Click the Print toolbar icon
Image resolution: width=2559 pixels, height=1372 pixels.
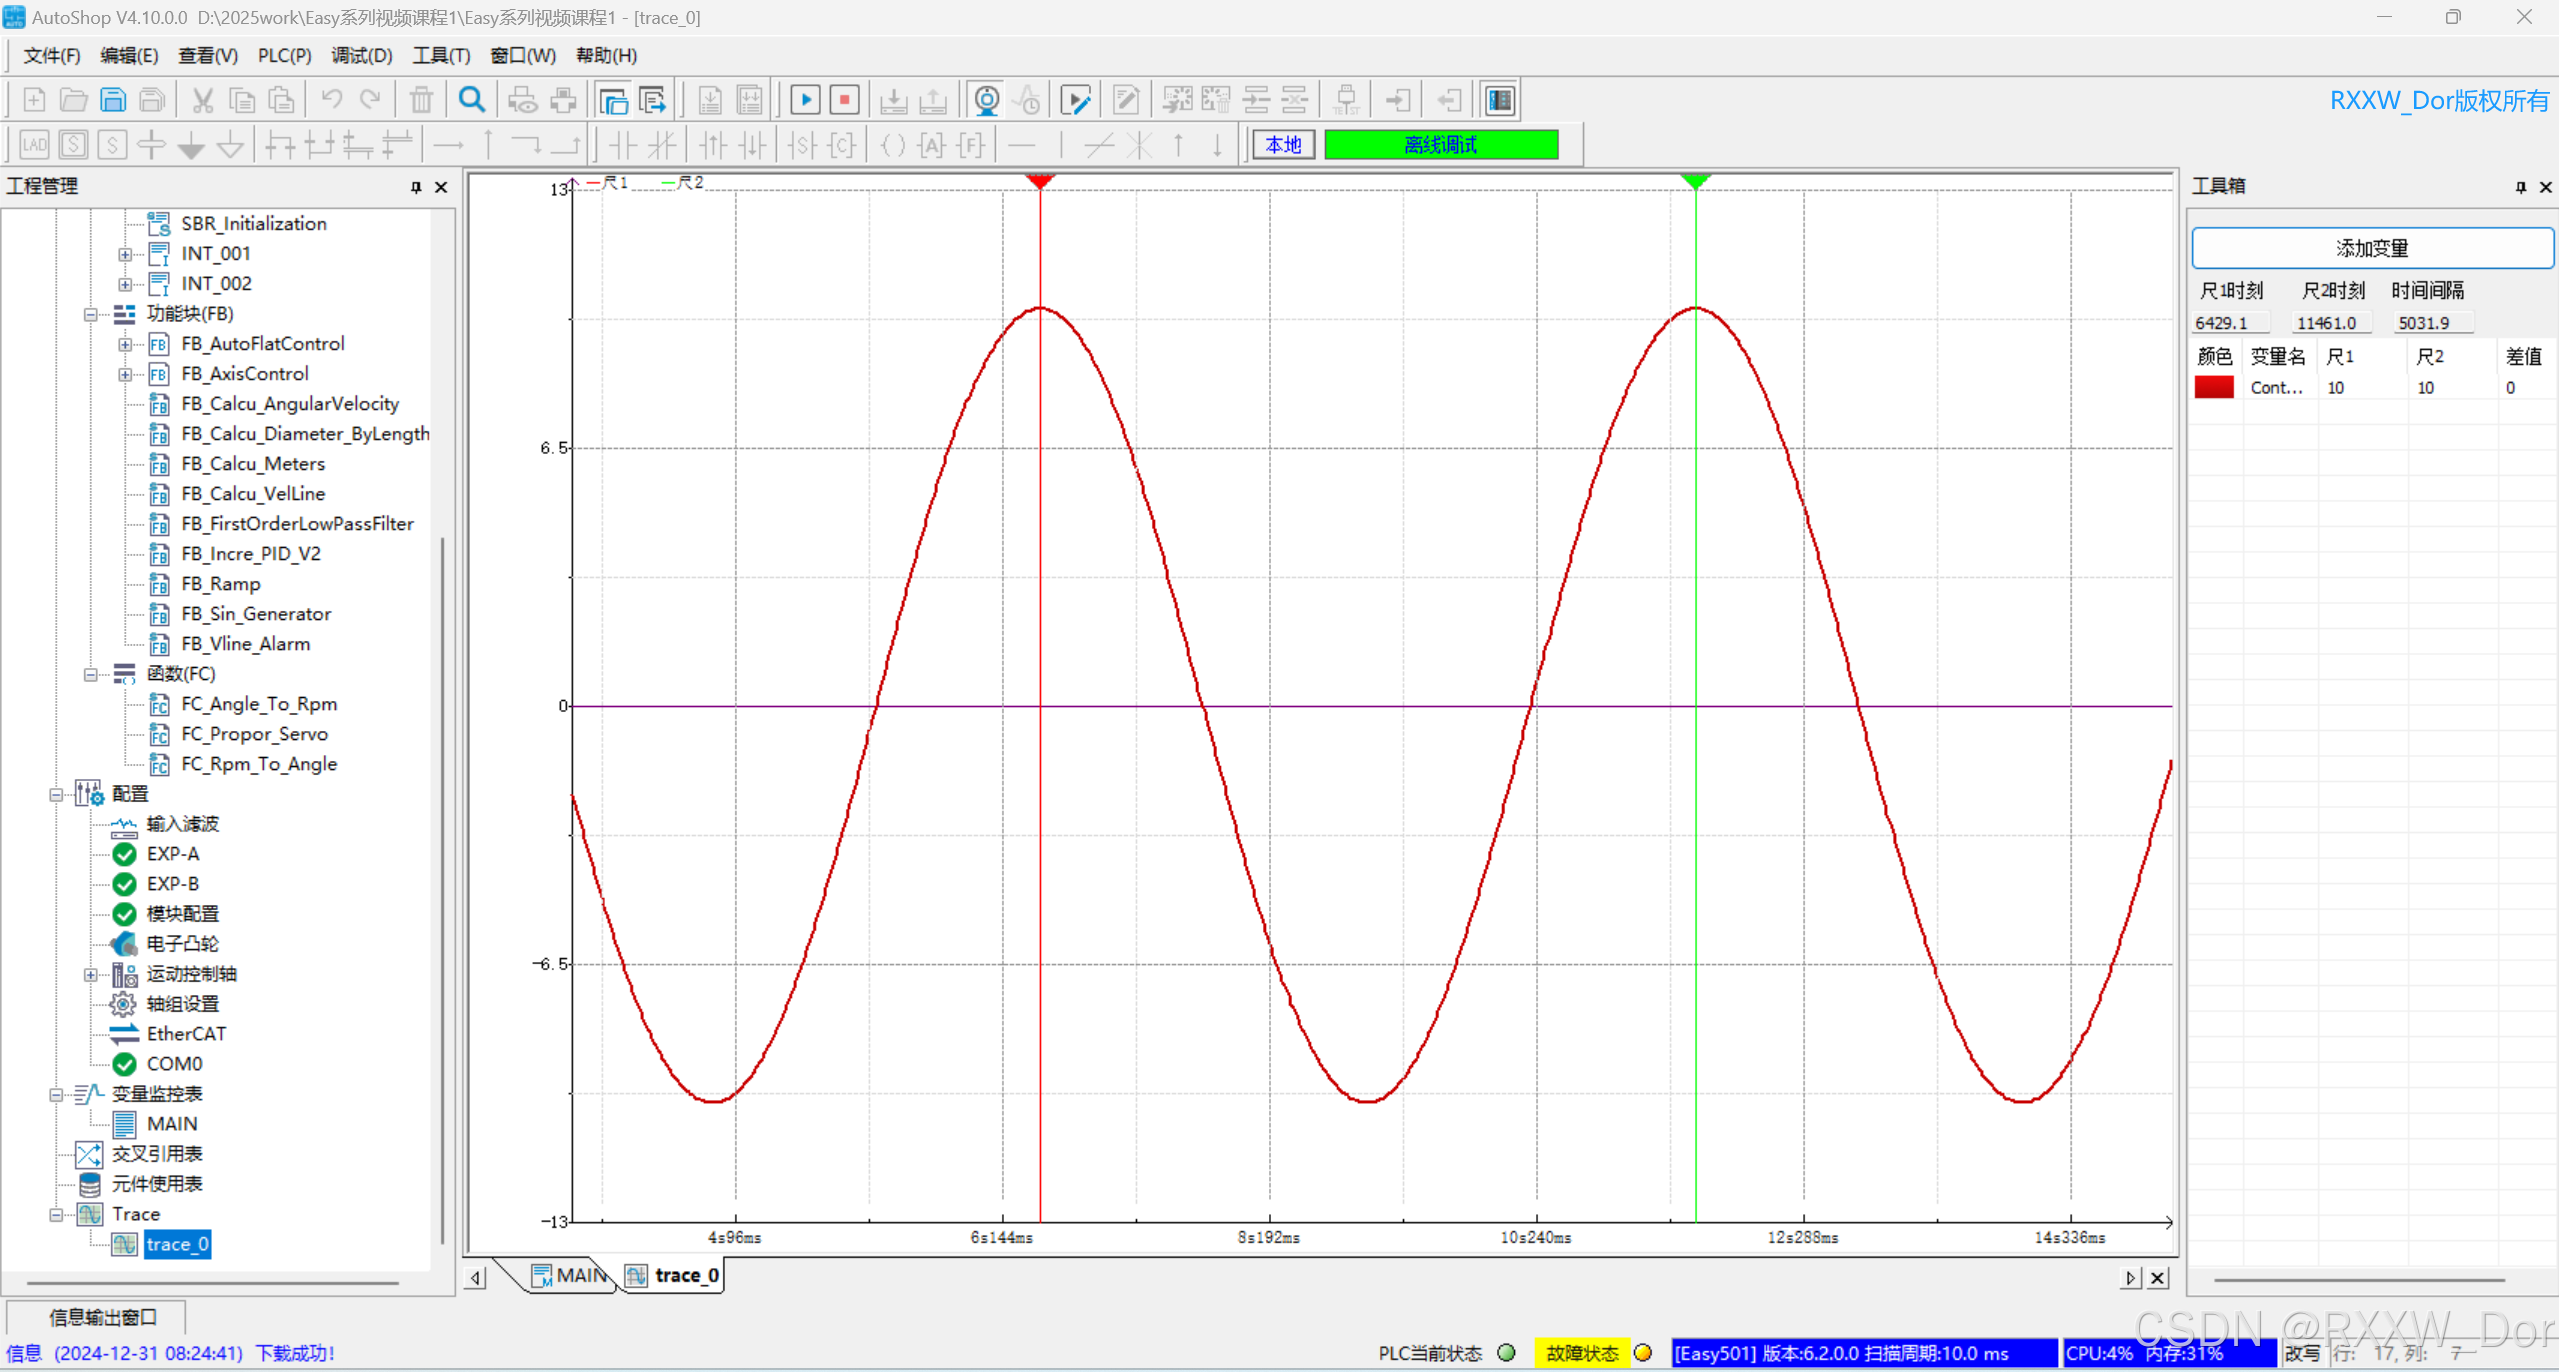[563, 100]
